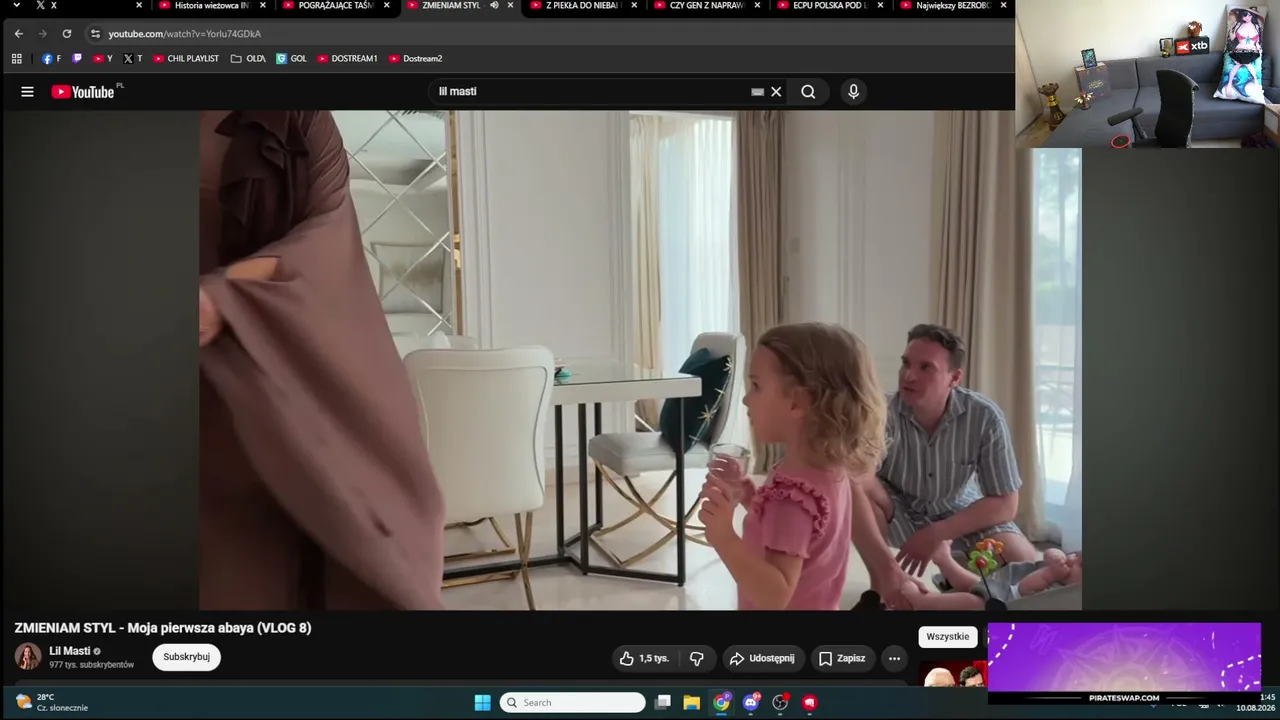Open Task View on the taskbar
Viewport: 1280px width, 720px height.
(x=662, y=702)
